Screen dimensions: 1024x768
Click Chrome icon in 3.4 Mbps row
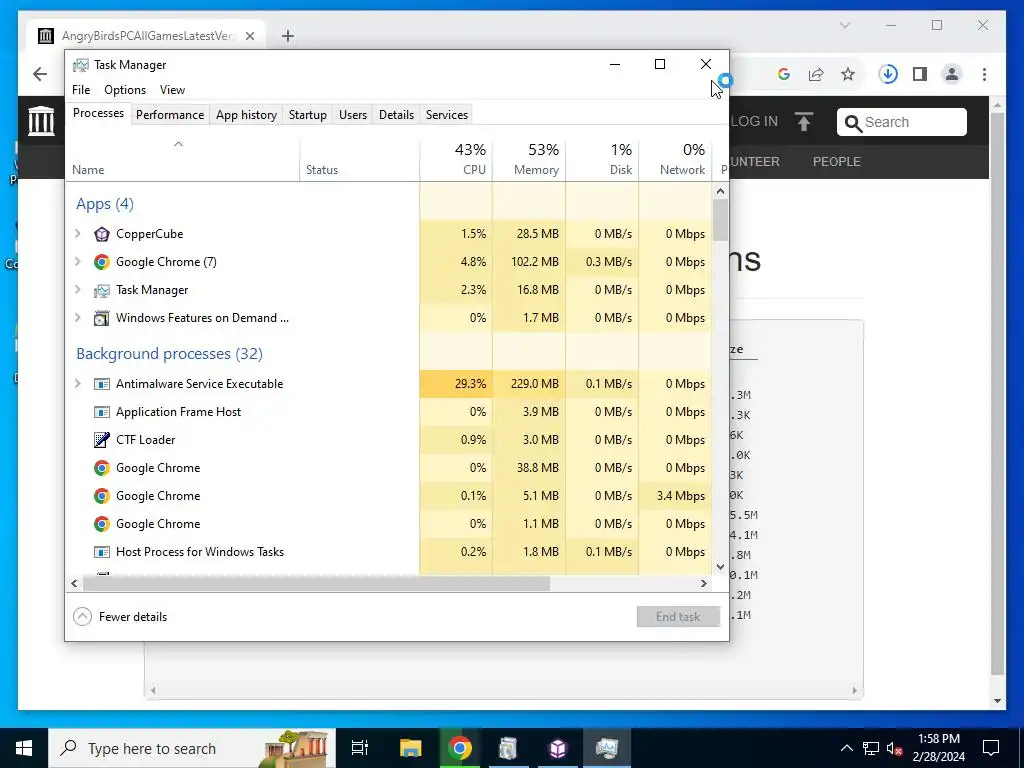101,496
